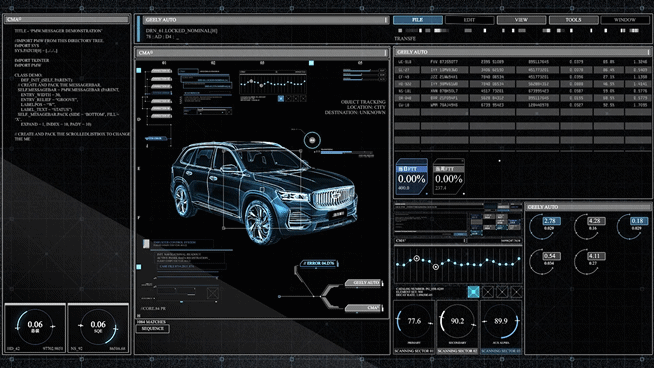Image resolution: width=654 pixels, height=368 pixels.
Task: Toggle the last crossed box below right graph
Action: pos(516,292)
